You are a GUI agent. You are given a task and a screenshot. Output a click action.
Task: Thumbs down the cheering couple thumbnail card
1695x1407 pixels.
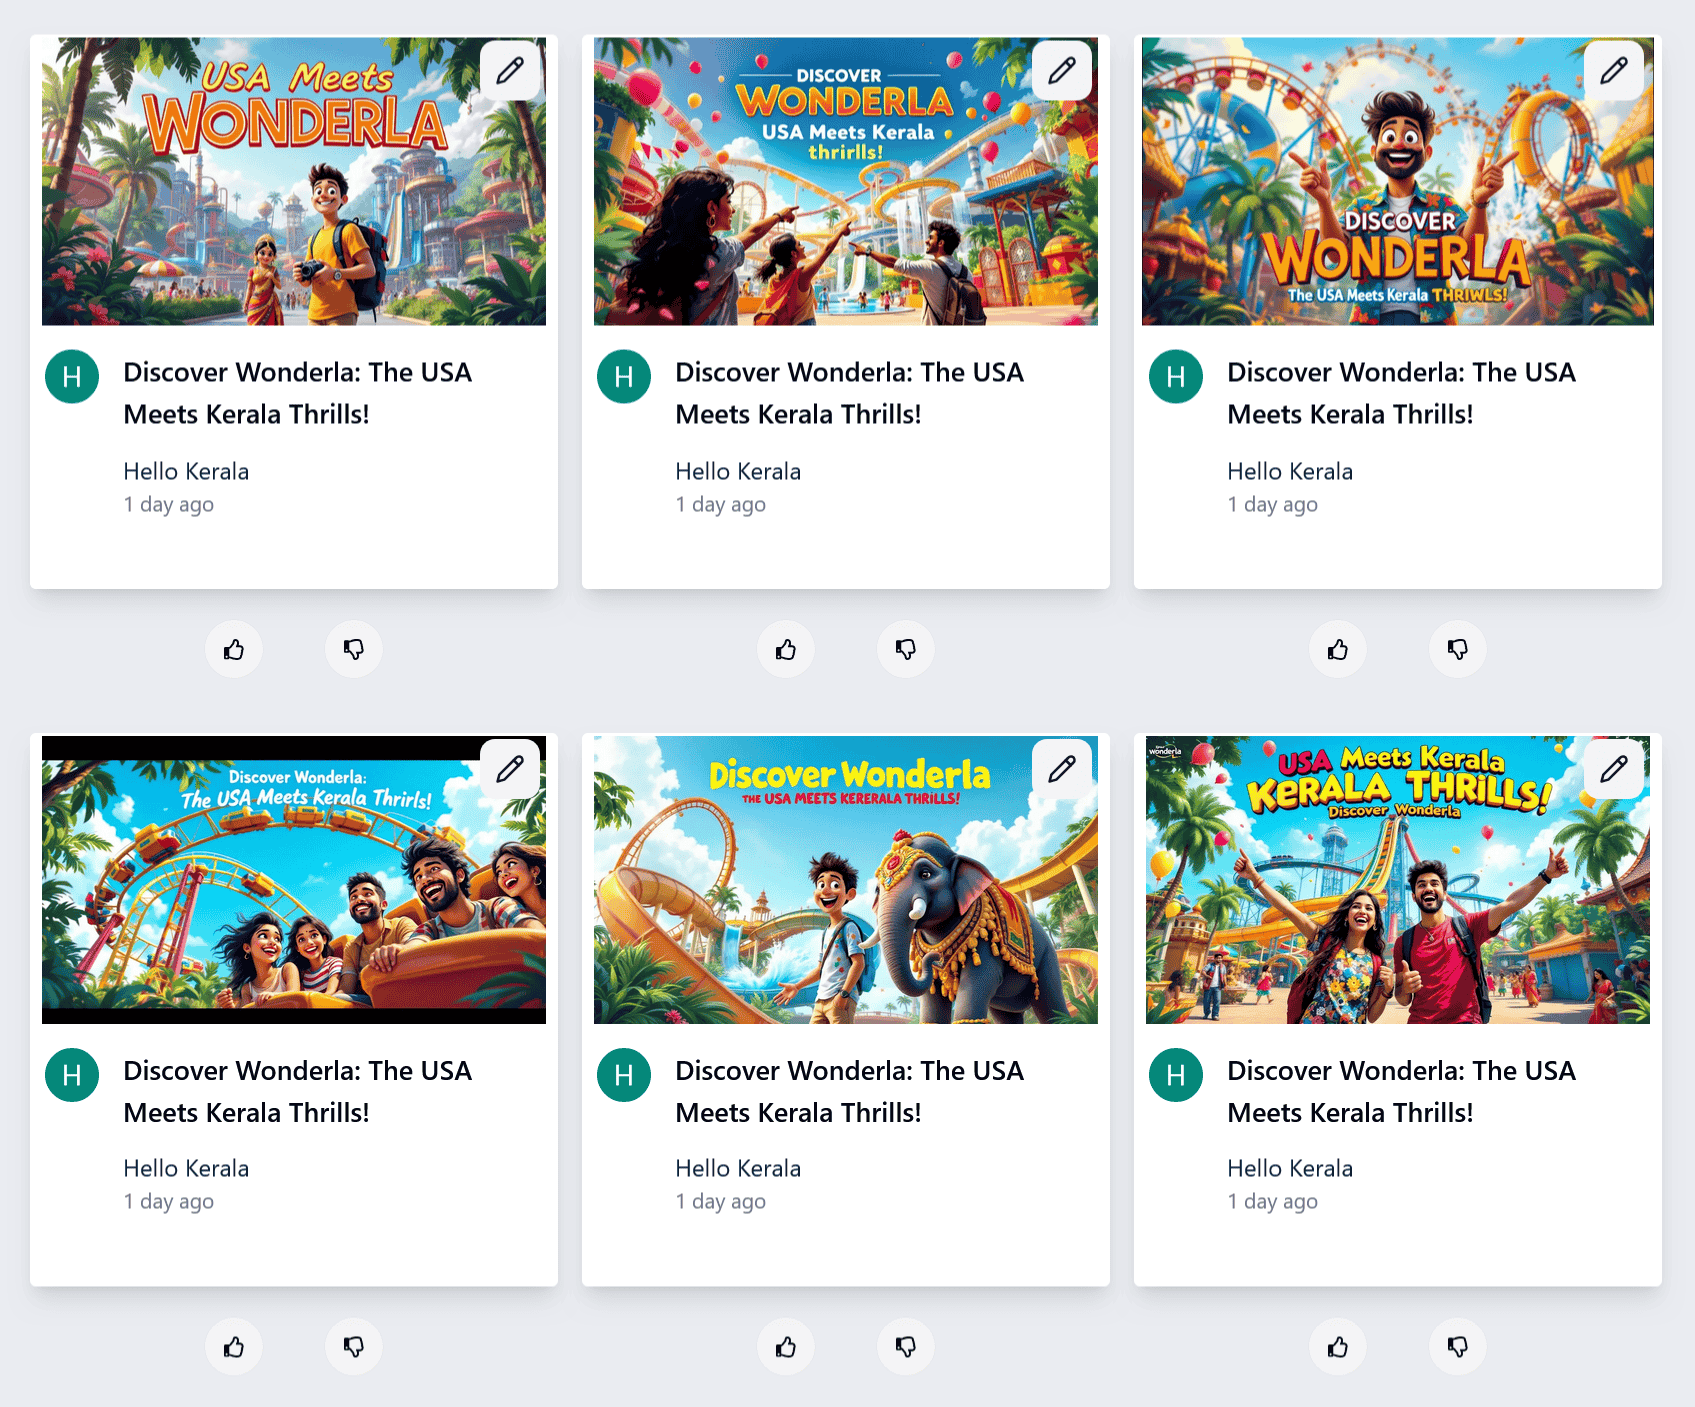click(1458, 1347)
